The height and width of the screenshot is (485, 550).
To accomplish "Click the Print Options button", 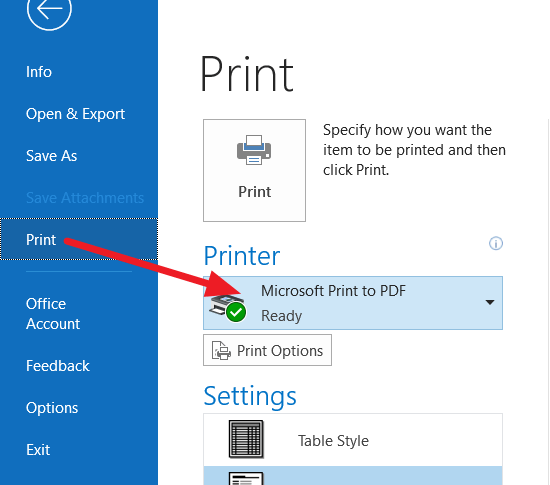I will (x=267, y=350).
